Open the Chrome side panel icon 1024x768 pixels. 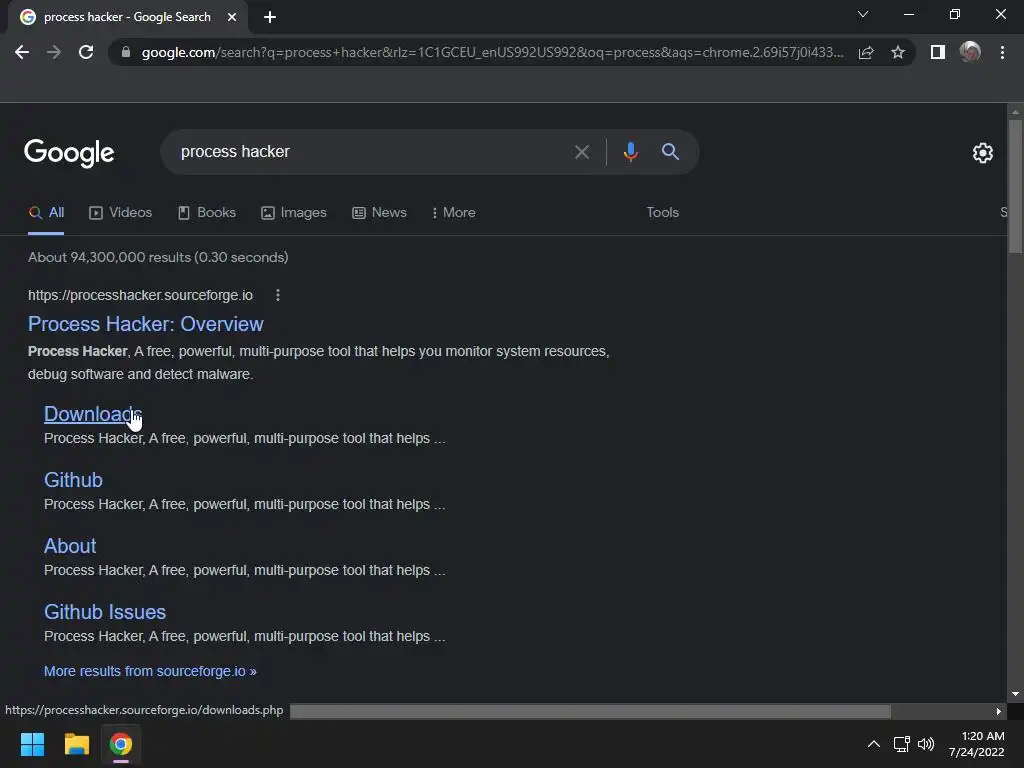click(938, 52)
